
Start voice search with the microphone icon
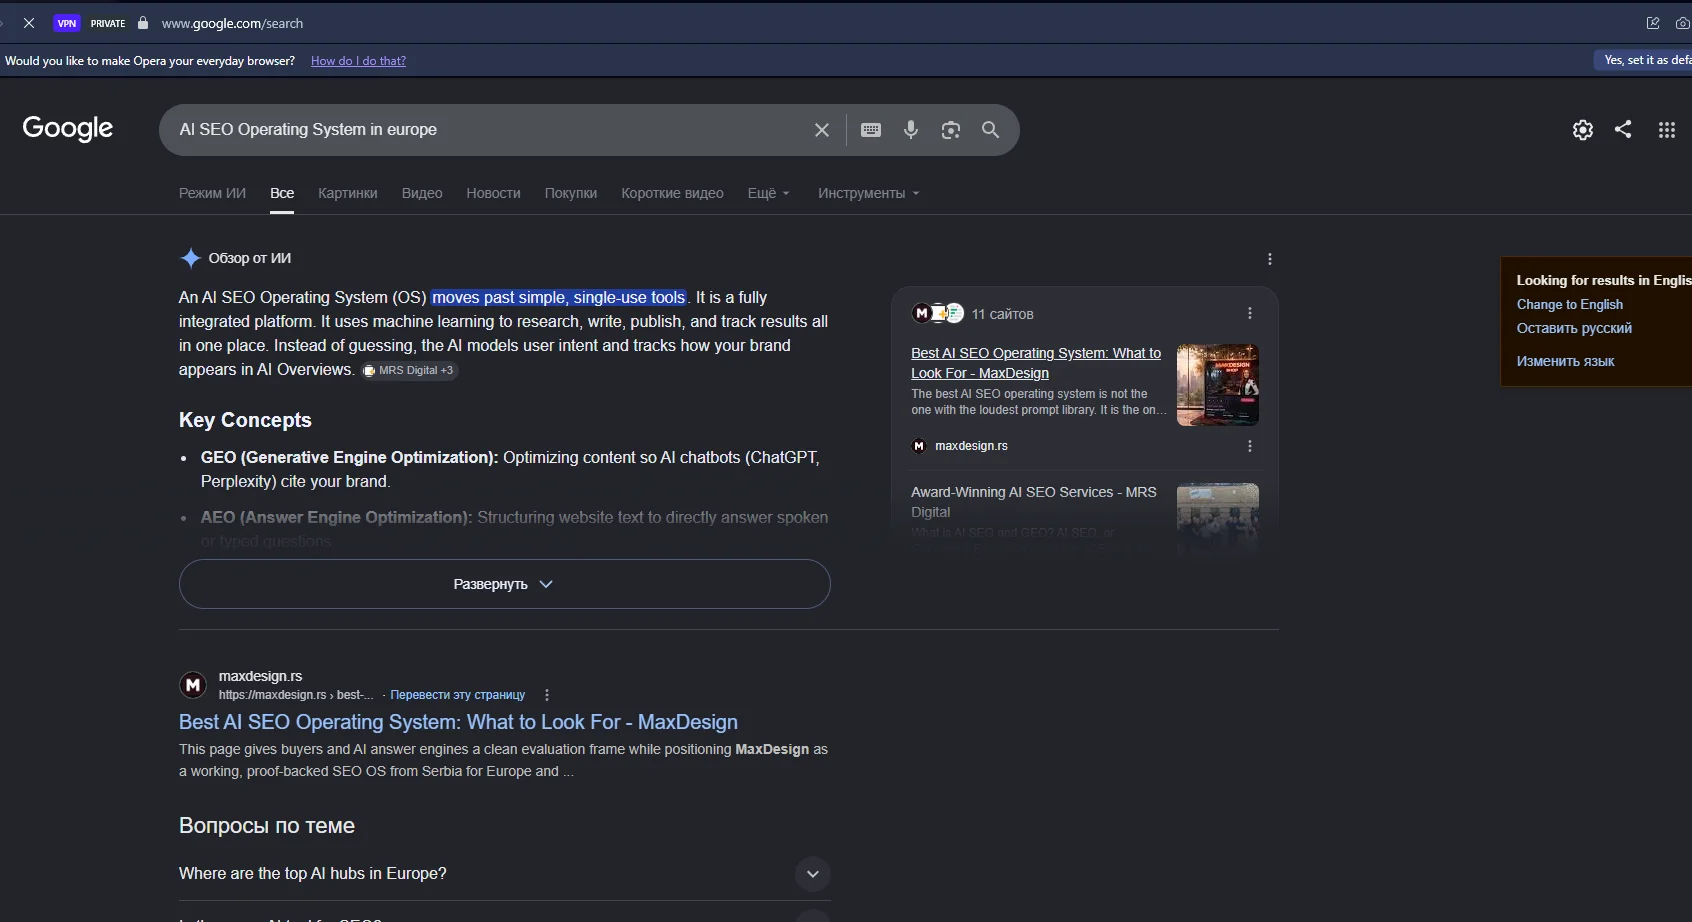click(x=911, y=130)
